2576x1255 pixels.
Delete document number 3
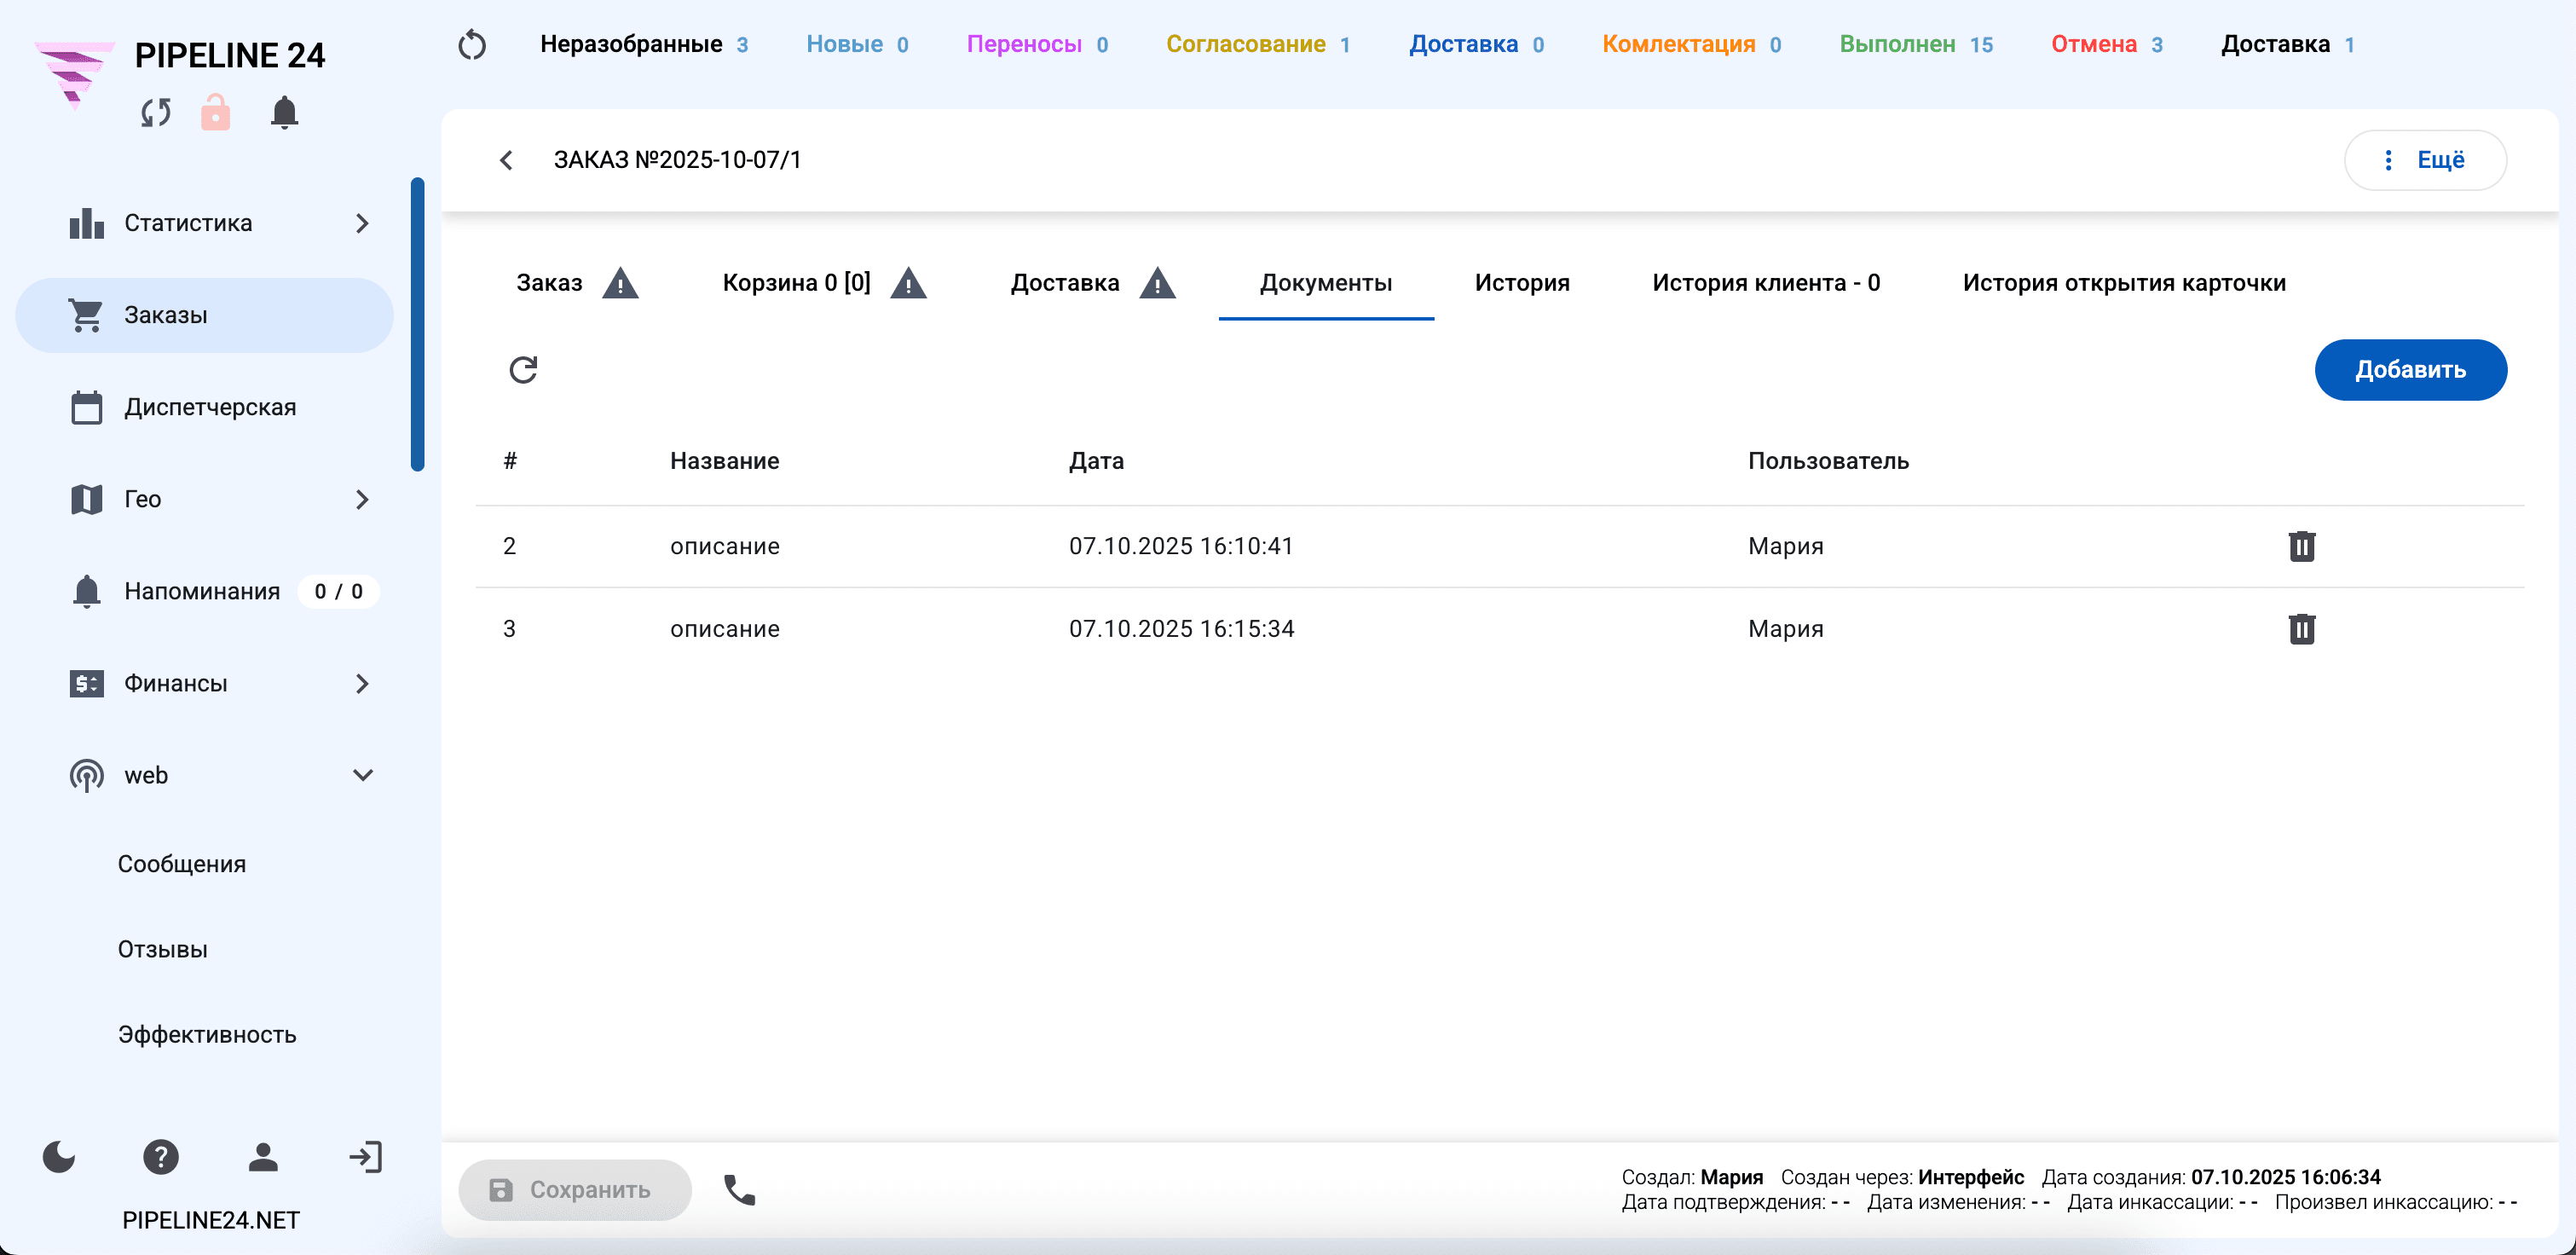click(2302, 629)
